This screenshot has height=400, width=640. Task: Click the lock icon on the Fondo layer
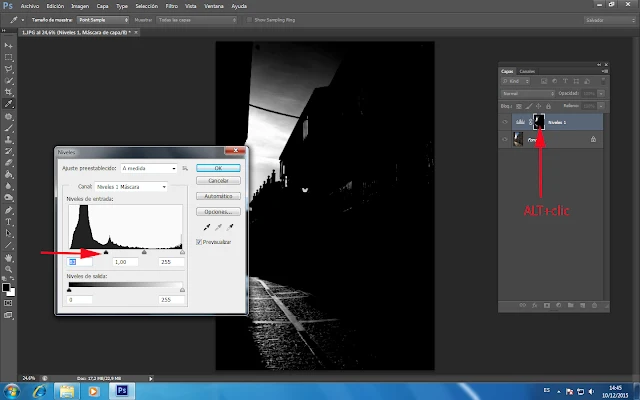(592, 140)
